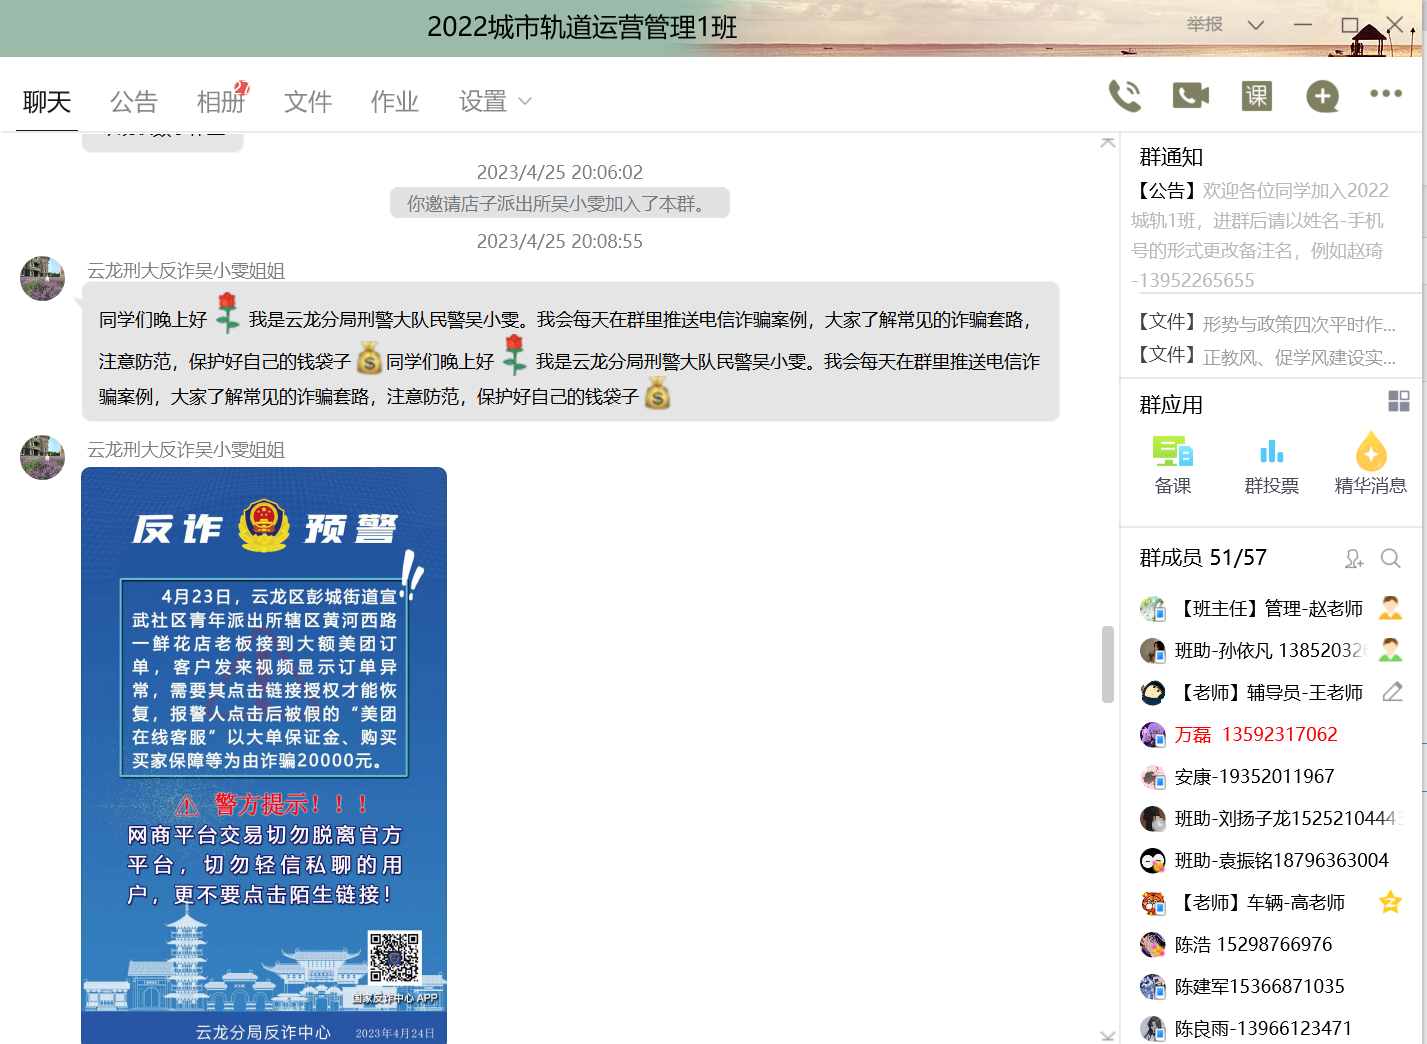Open the 群投票 voting app
Image resolution: width=1427 pixels, height=1044 pixels.
coord(1271,465)
